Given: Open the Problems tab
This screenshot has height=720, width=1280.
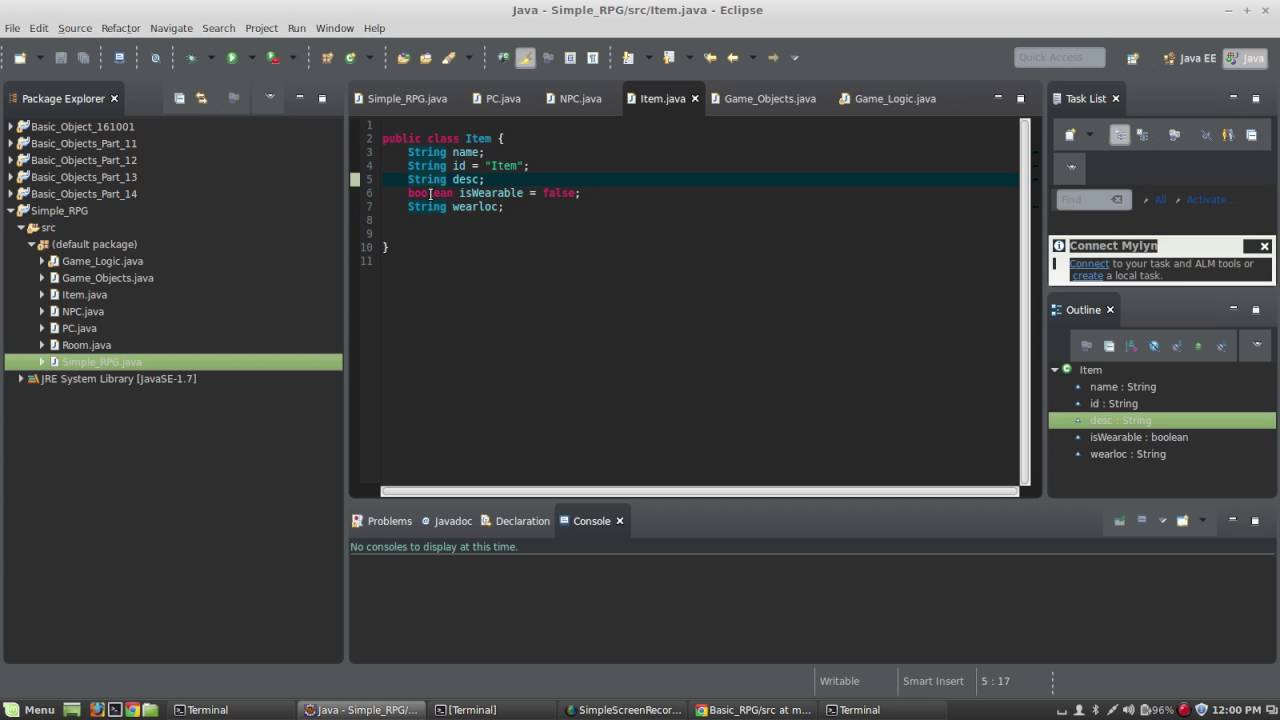Looking at the screenshot, I should click(x=382, y=521).
